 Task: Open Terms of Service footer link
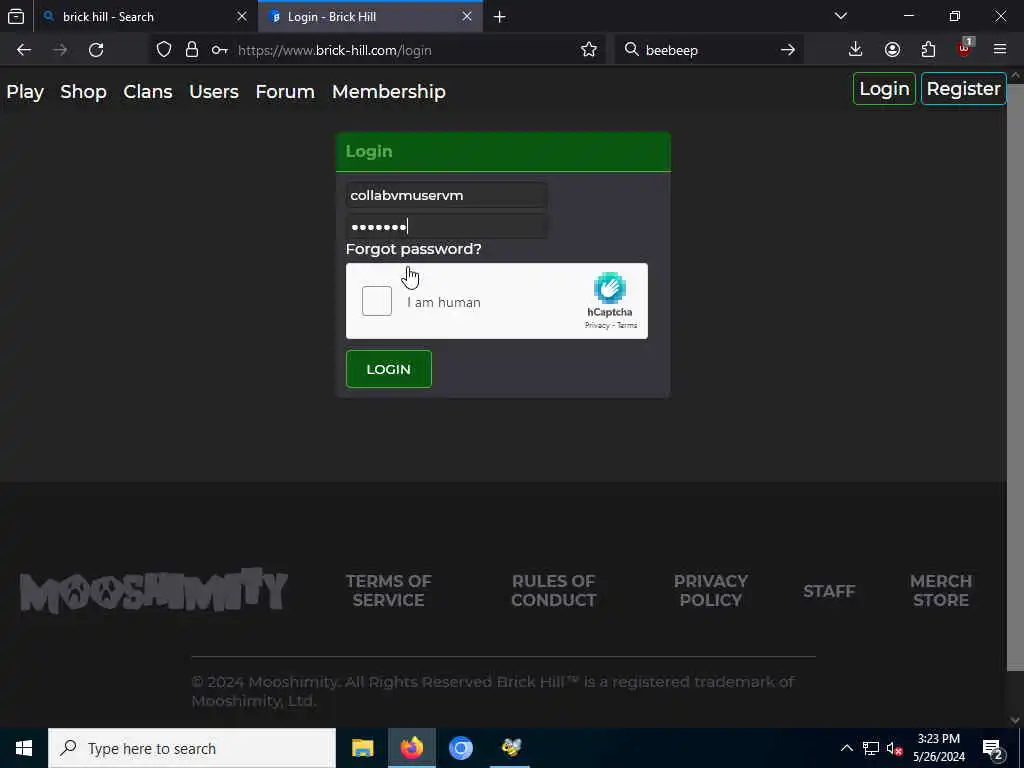389,590
